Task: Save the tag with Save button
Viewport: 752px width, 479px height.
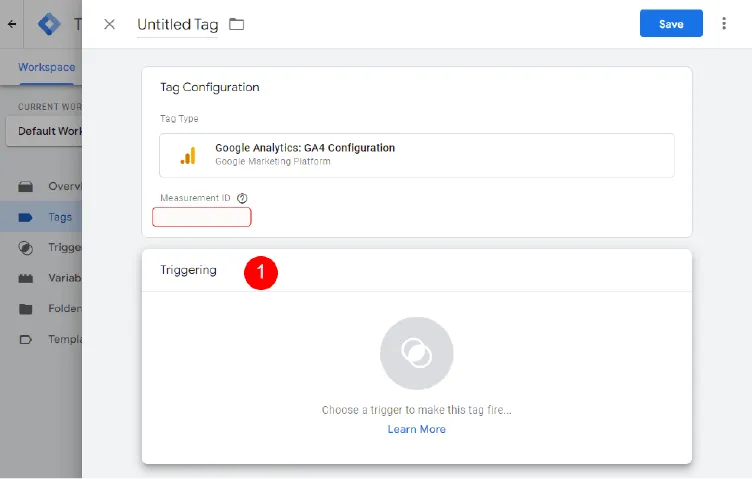Action: pos(671,24)
